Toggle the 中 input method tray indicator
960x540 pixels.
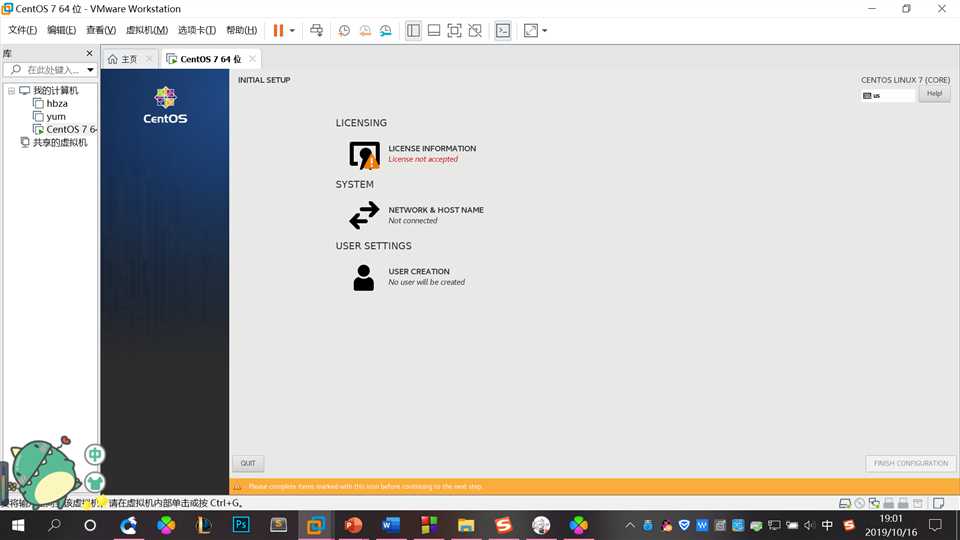[x=827, y=525]
